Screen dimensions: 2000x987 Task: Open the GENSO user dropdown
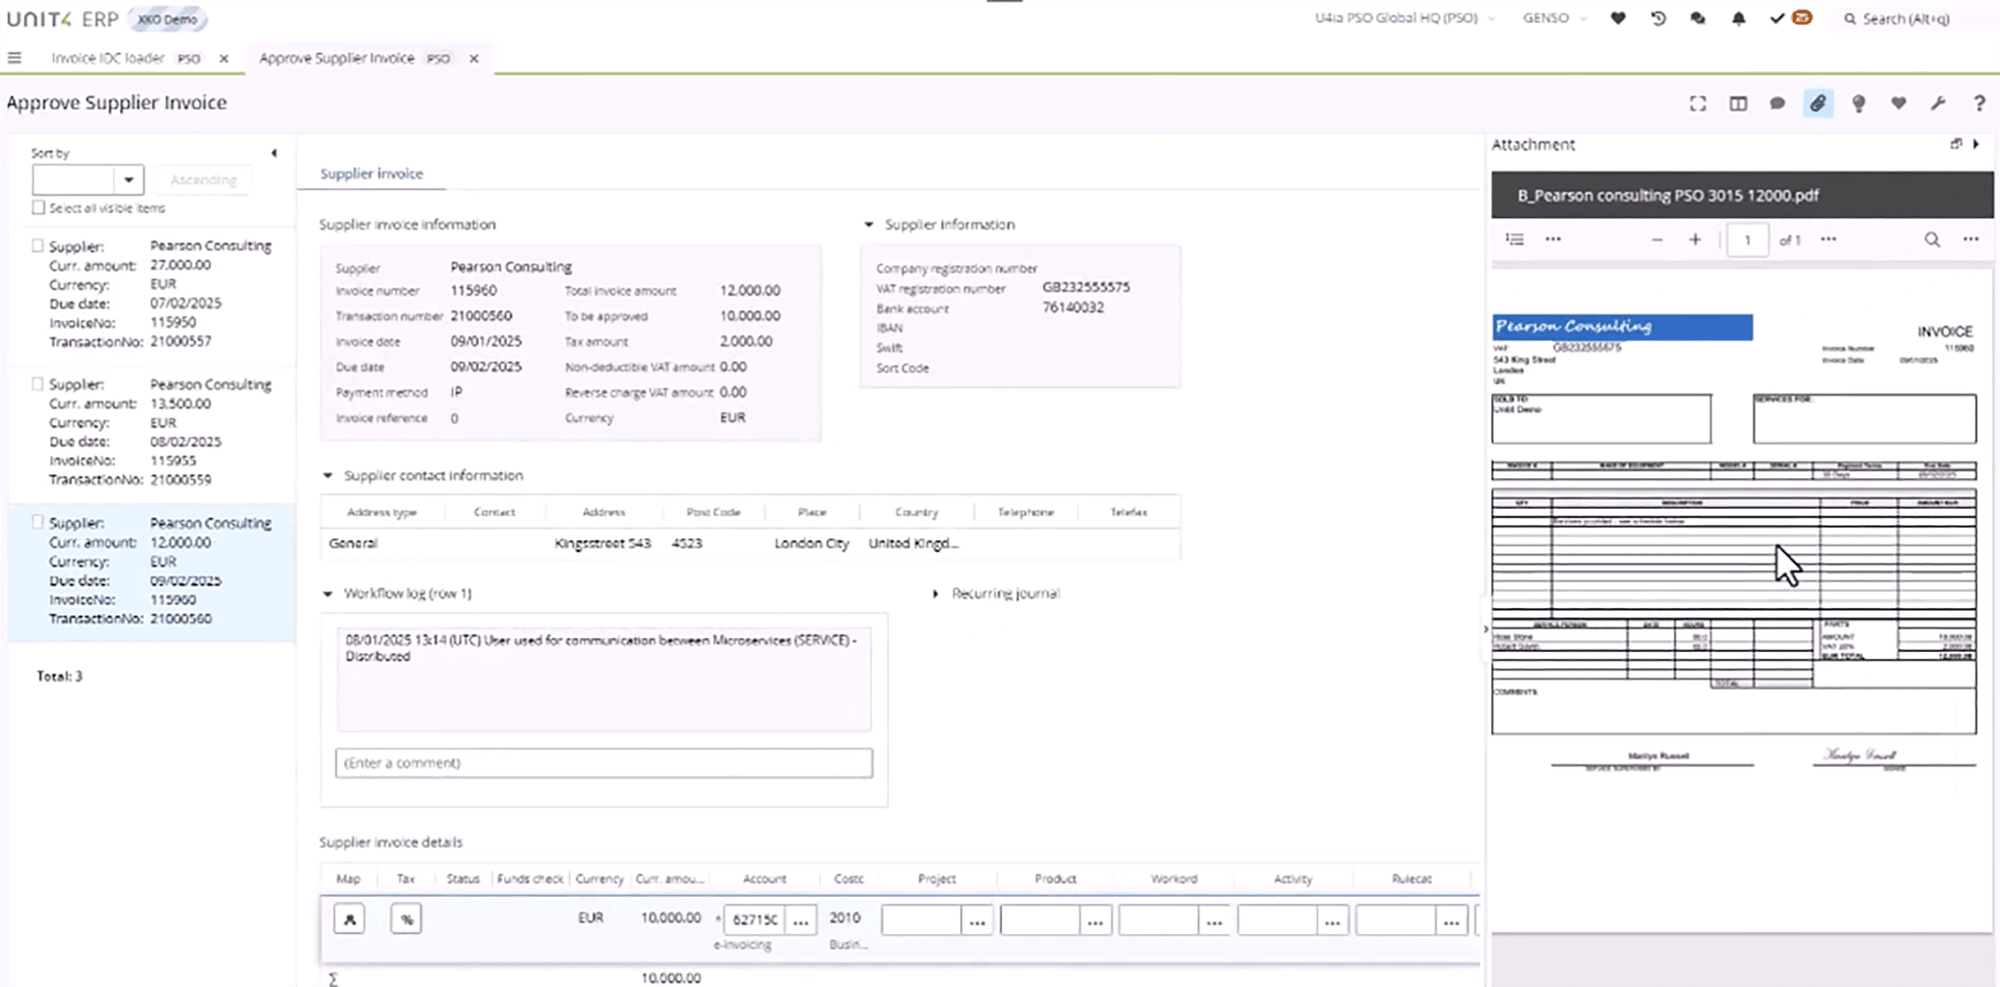[x=1554, y=18]
